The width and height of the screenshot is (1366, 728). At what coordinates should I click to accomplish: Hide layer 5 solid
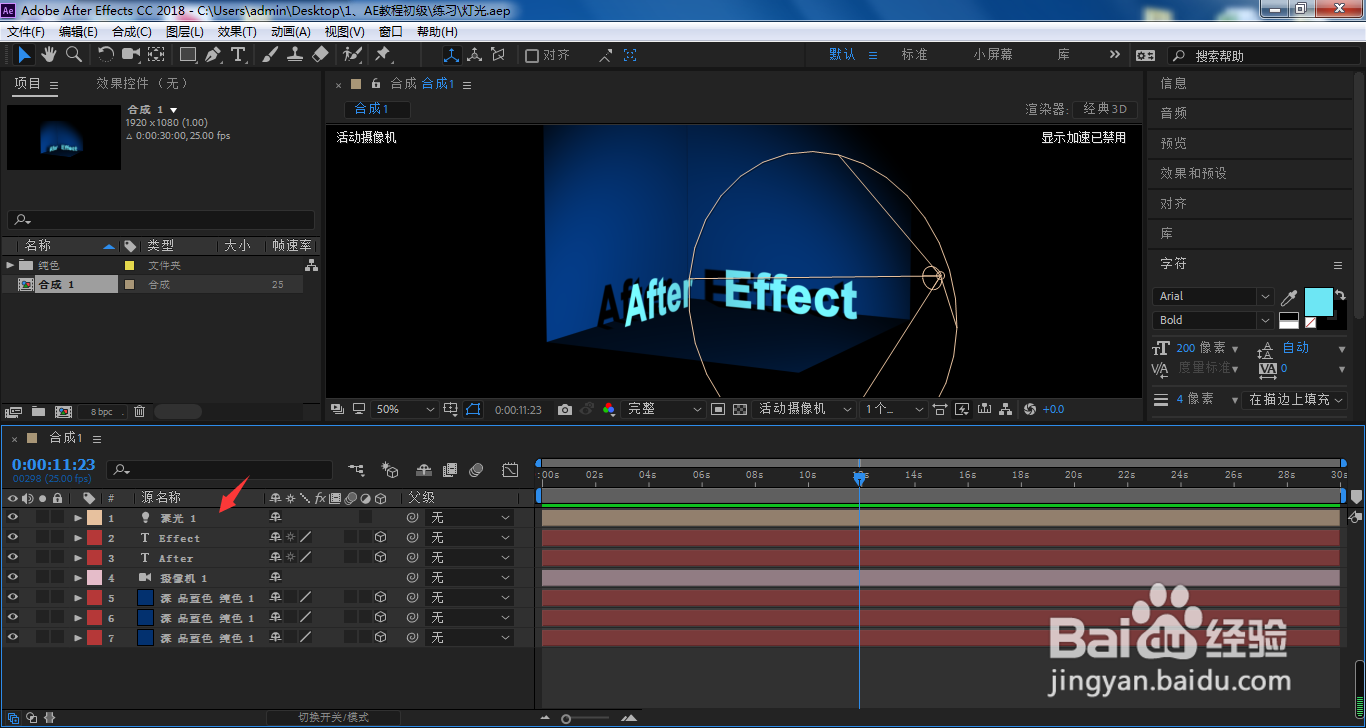click(x=13, y=598)
